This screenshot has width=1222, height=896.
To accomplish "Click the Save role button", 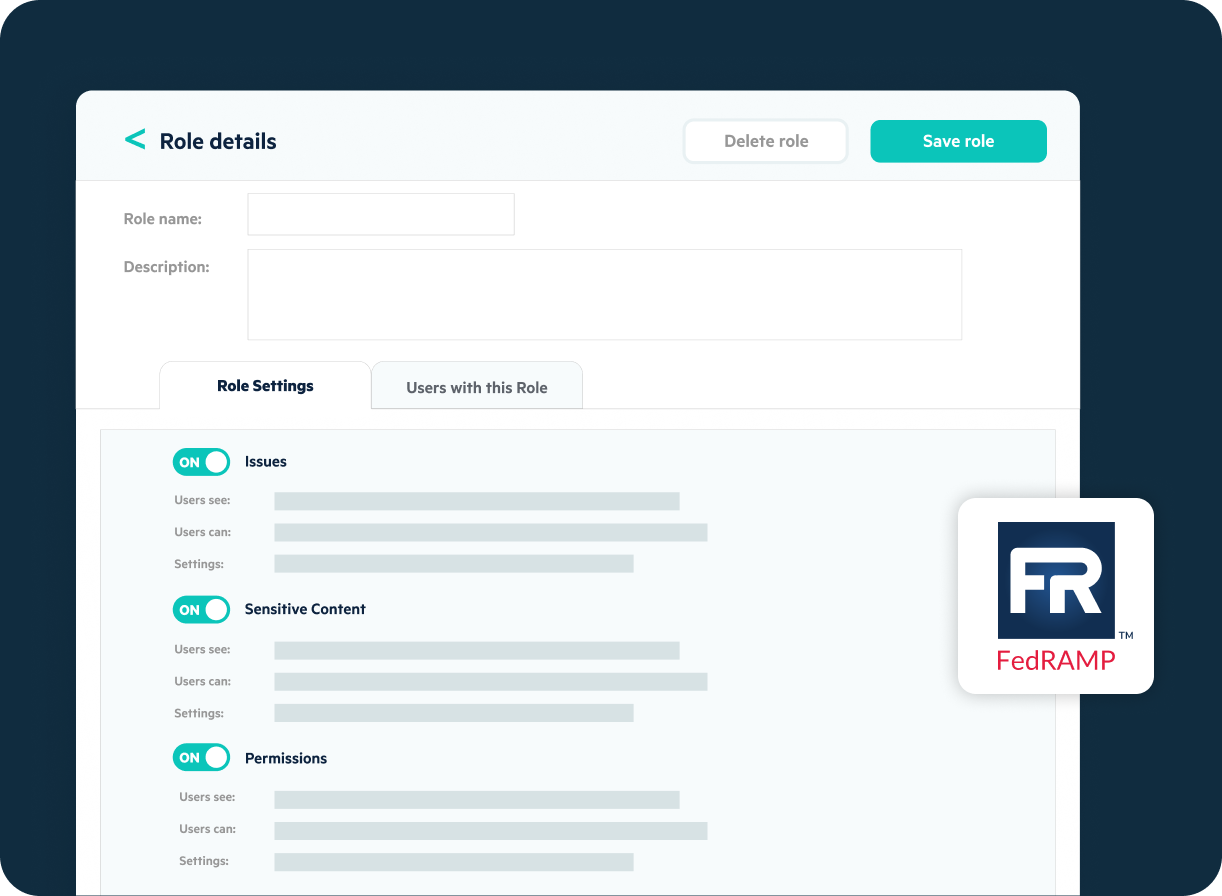I will [958, 141].
